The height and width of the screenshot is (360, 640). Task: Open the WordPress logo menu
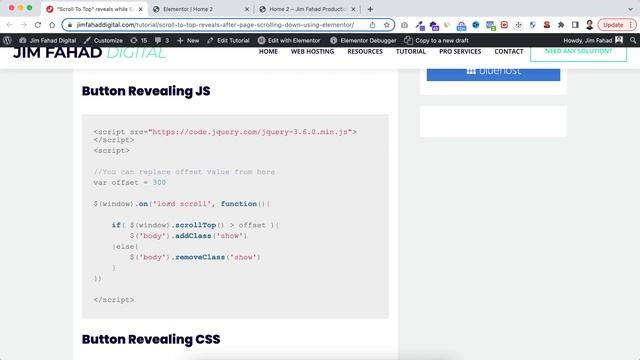pyautogui.click(x=7, y=40)
